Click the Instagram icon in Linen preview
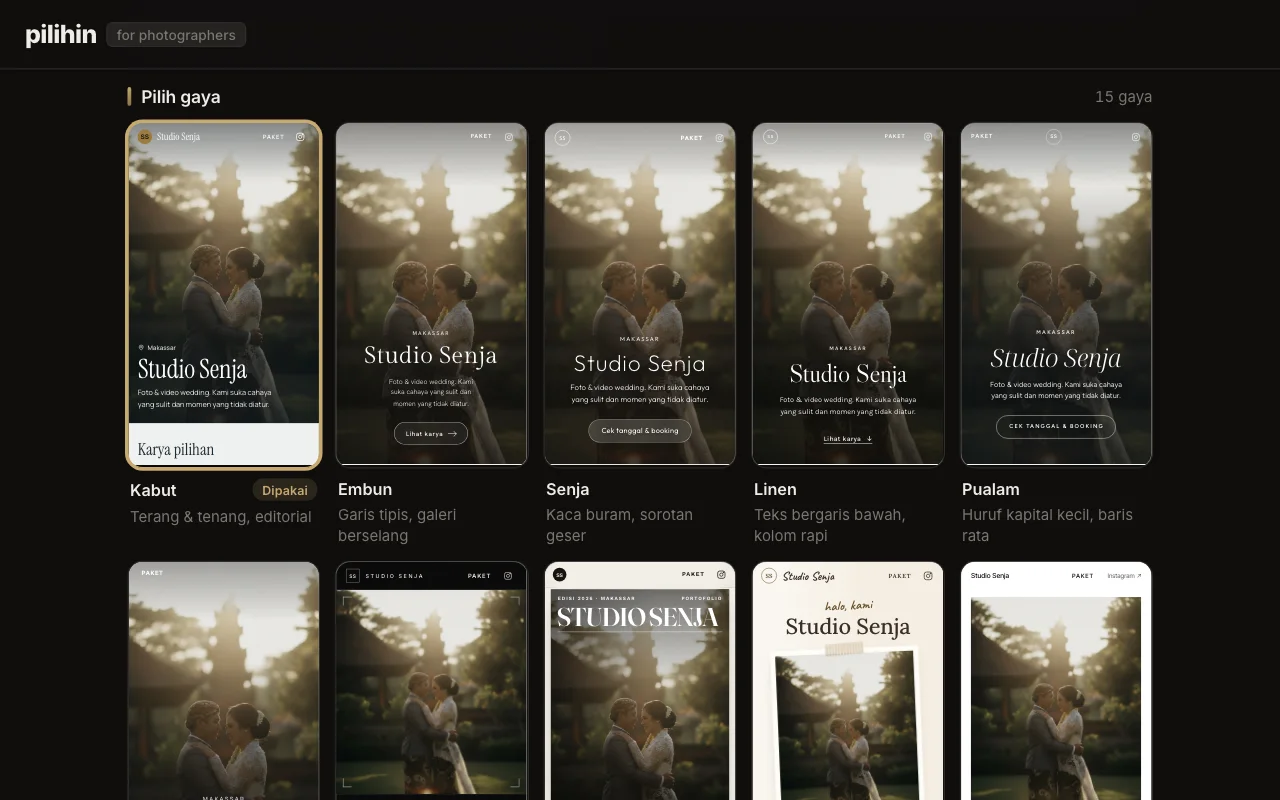Viewport: 1280px width, 800px height. [x=927, y=137]
